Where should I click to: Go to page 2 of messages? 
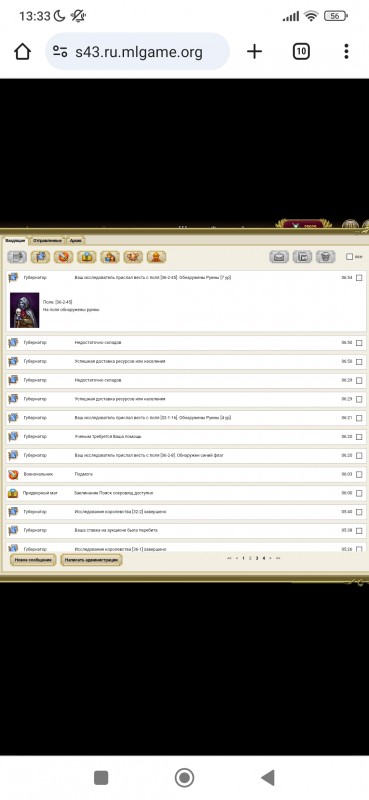pos(250,559)
